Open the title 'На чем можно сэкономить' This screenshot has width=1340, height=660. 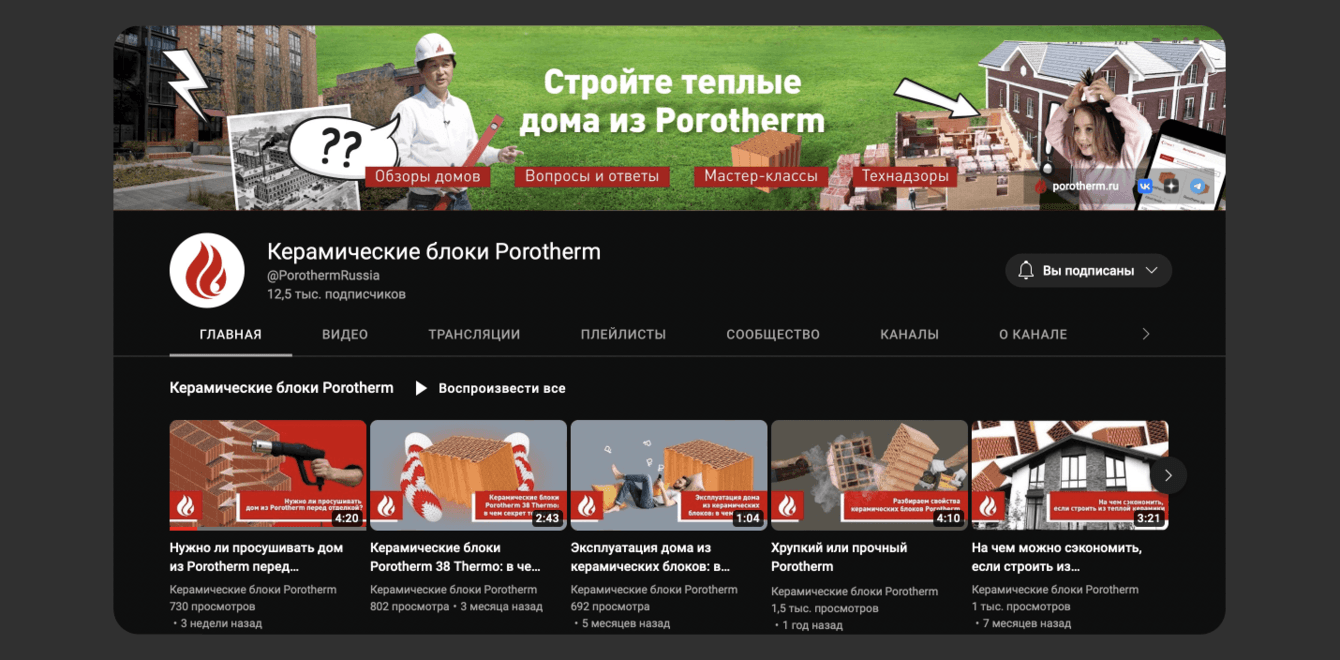click(x=1057, y=557)
